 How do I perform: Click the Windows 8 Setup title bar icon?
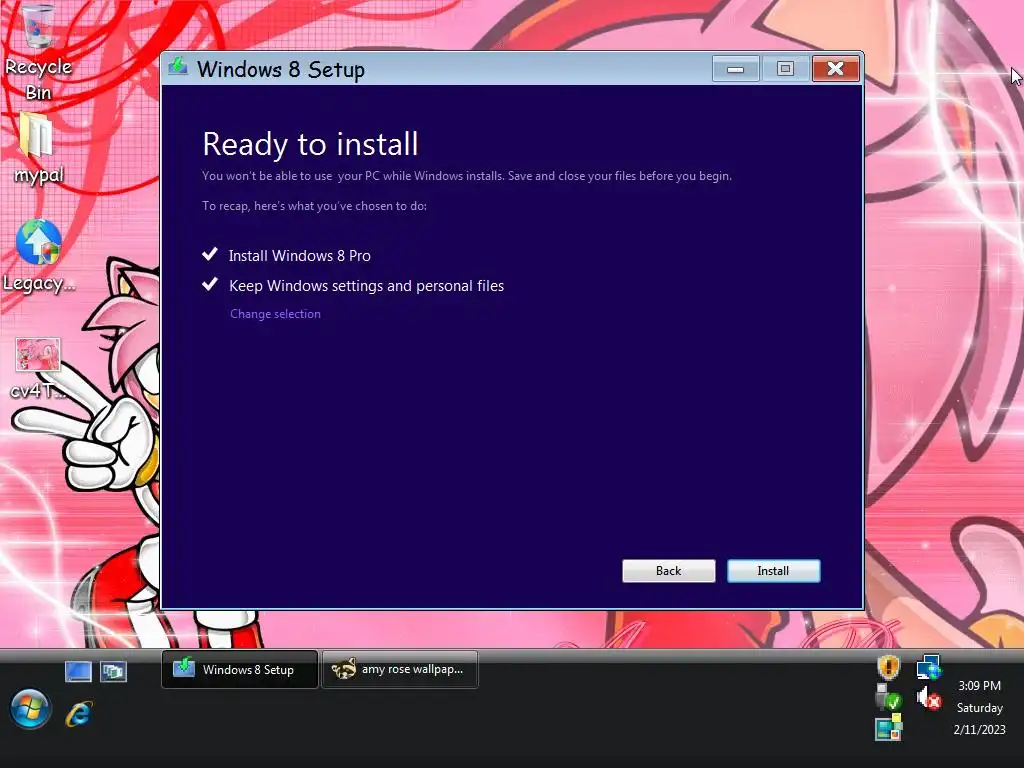(178, 67)
